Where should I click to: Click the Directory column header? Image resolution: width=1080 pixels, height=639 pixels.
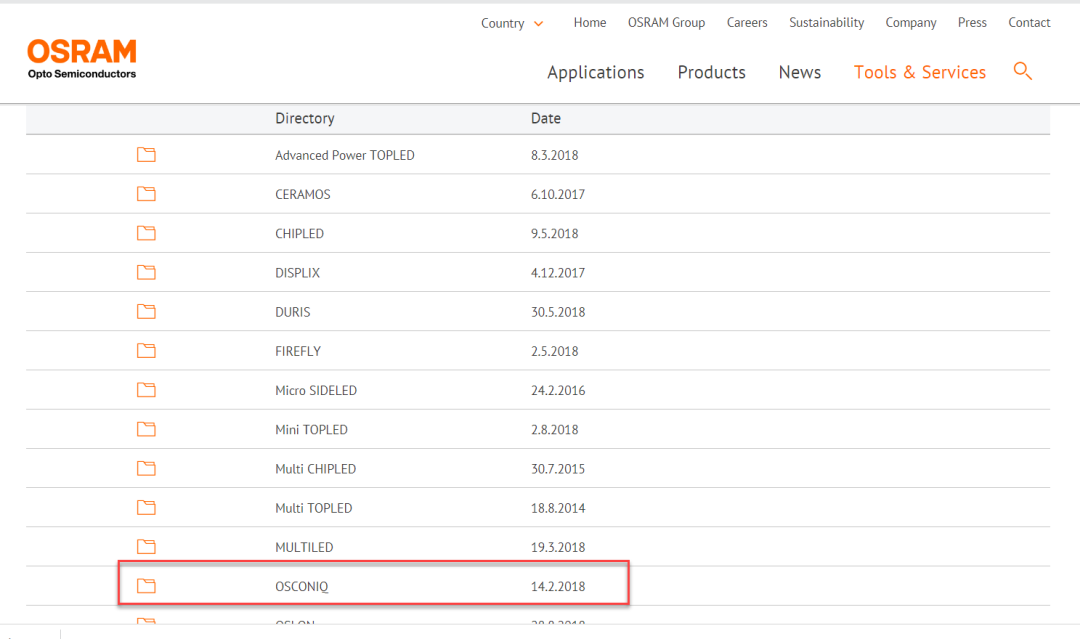(x=305, y=118)
